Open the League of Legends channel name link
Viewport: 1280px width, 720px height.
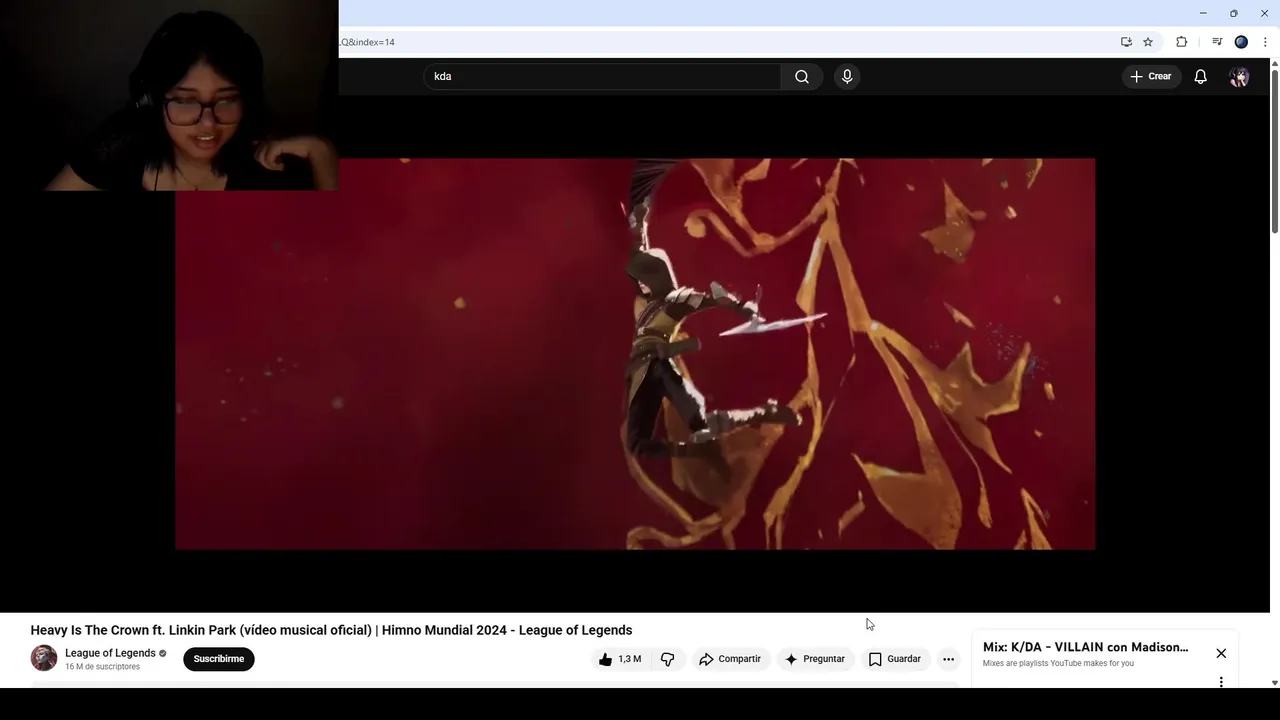110,653
